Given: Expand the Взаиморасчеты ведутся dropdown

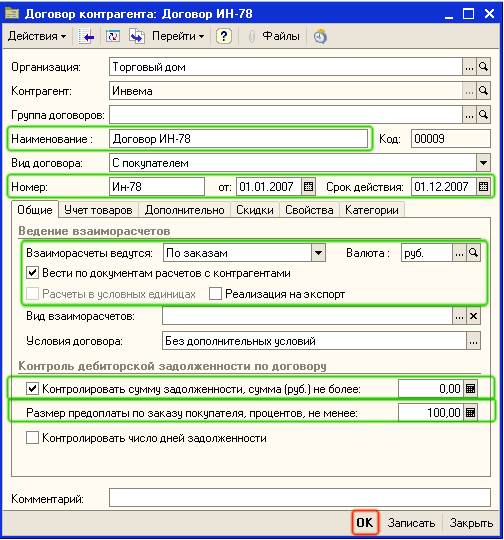Looking at the screenshot, I should coord(318,253).
